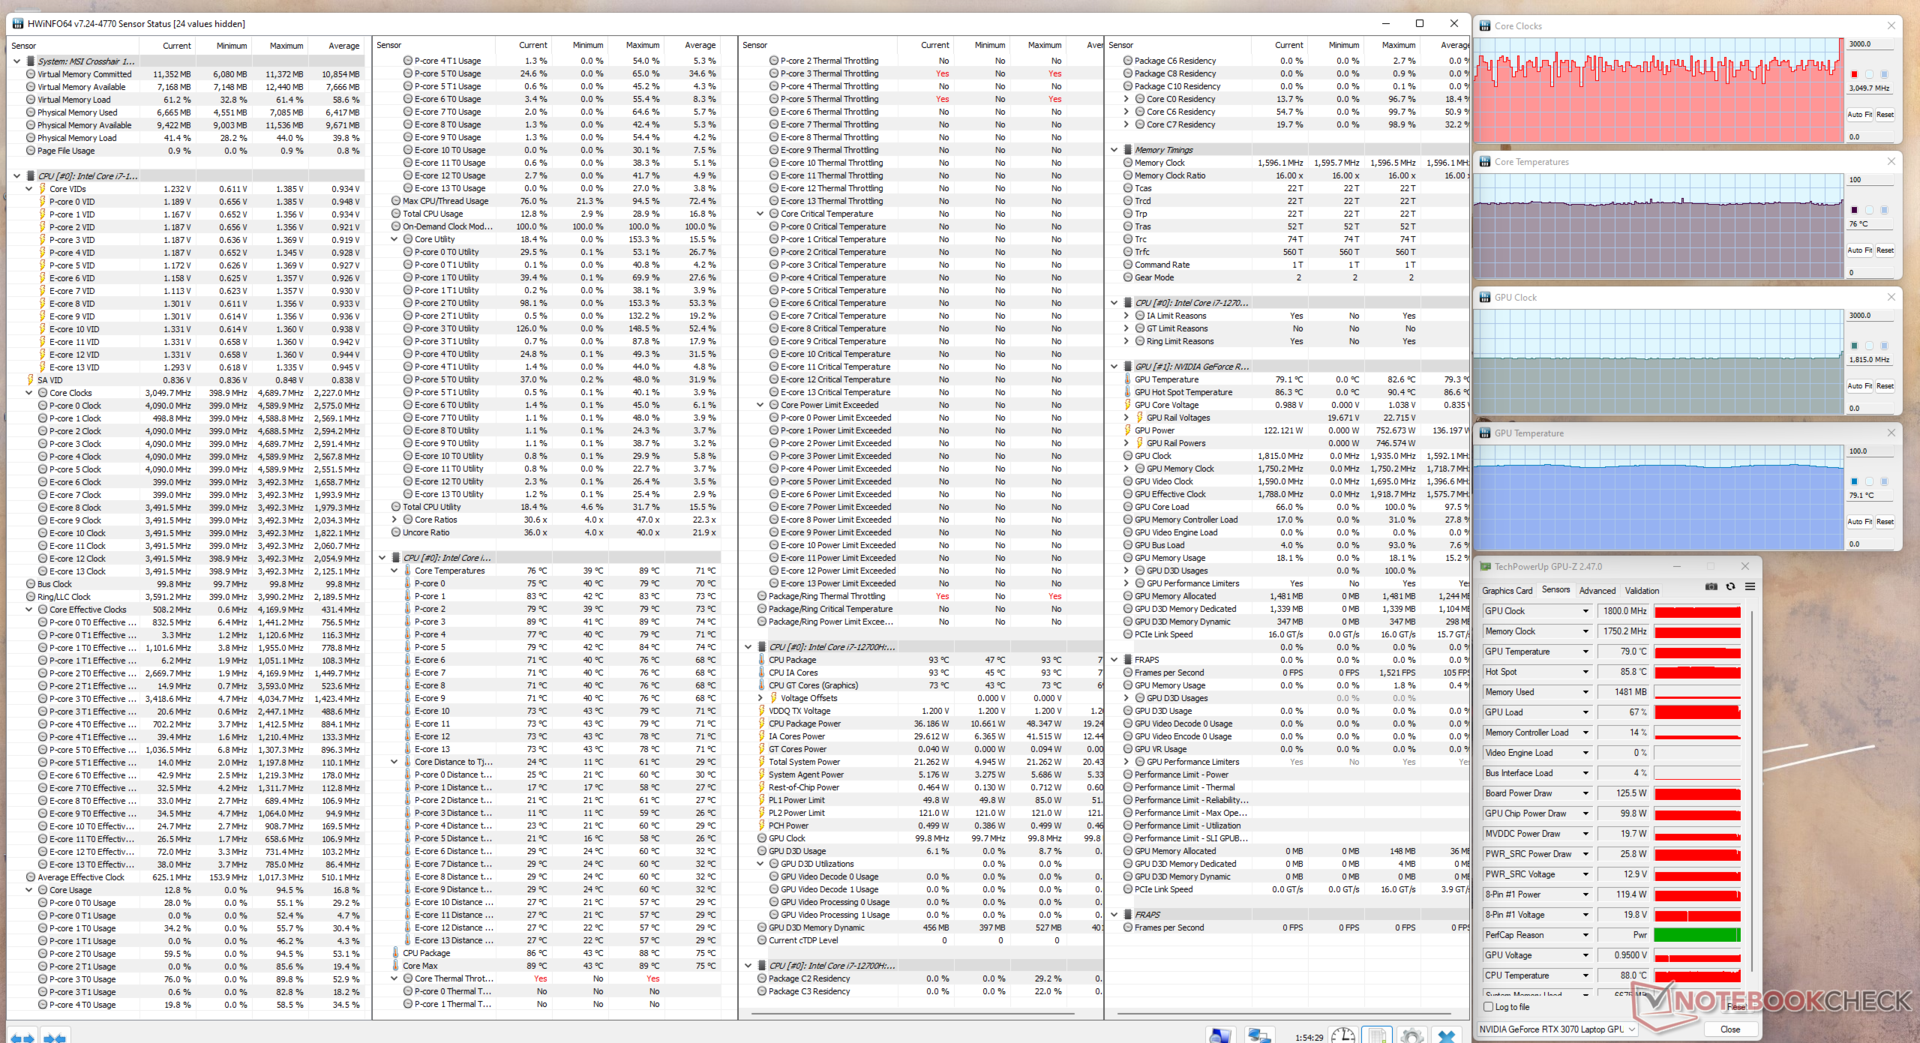The width and height of the screenshot is (1920, 1043).
Task: Click the GPU-Z screenshot camera icon
Action: 1711,587
